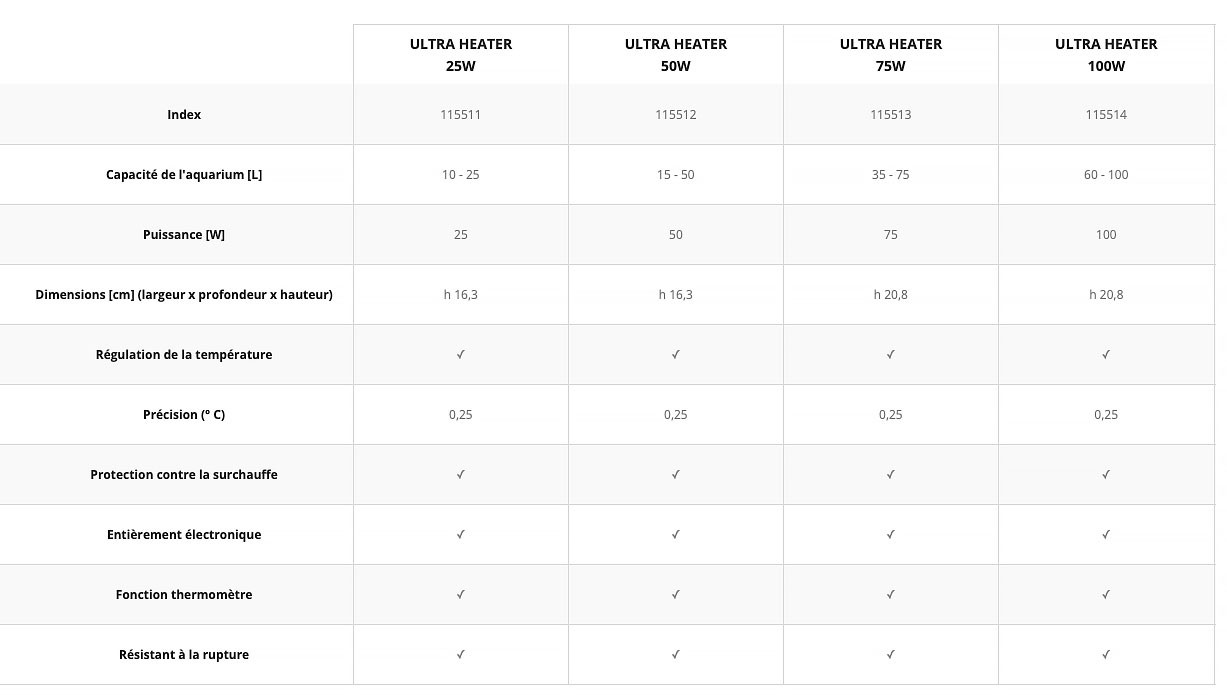Click the 25W temperature regulation checkmark
1227x695 pixels.
(460, 355)
